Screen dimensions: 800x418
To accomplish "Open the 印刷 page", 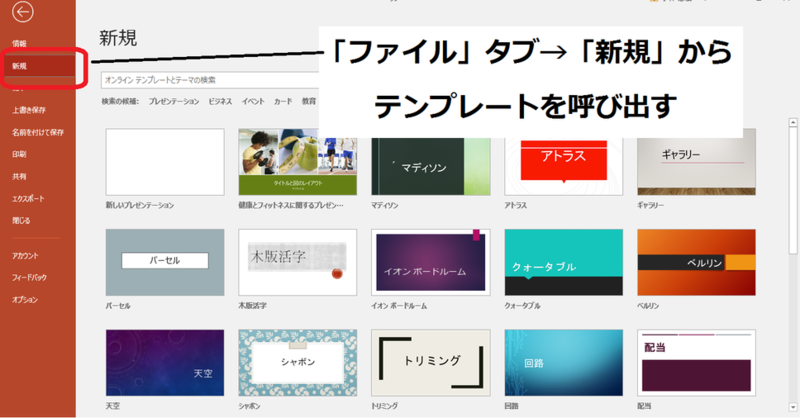I will 19,154.
